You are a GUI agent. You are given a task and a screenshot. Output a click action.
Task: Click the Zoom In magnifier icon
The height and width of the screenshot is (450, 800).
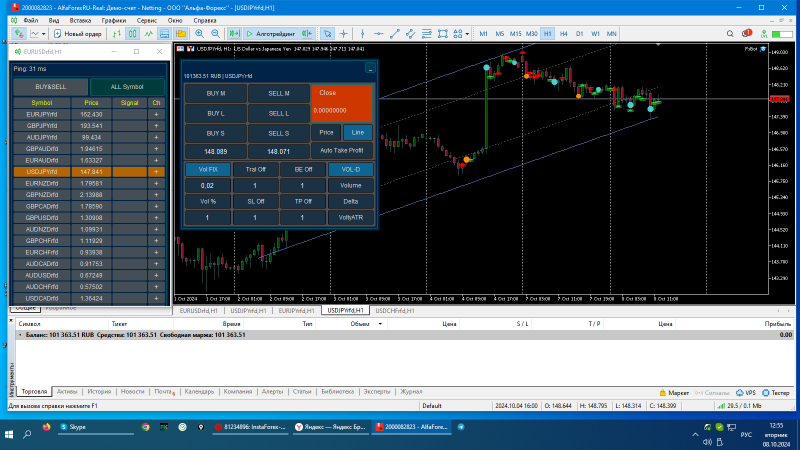pos(199,34)
